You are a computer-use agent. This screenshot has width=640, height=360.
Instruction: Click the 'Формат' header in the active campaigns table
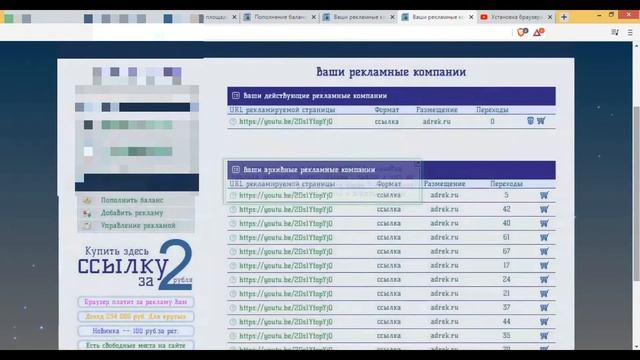pyautogui.click(x=387, y=110)
